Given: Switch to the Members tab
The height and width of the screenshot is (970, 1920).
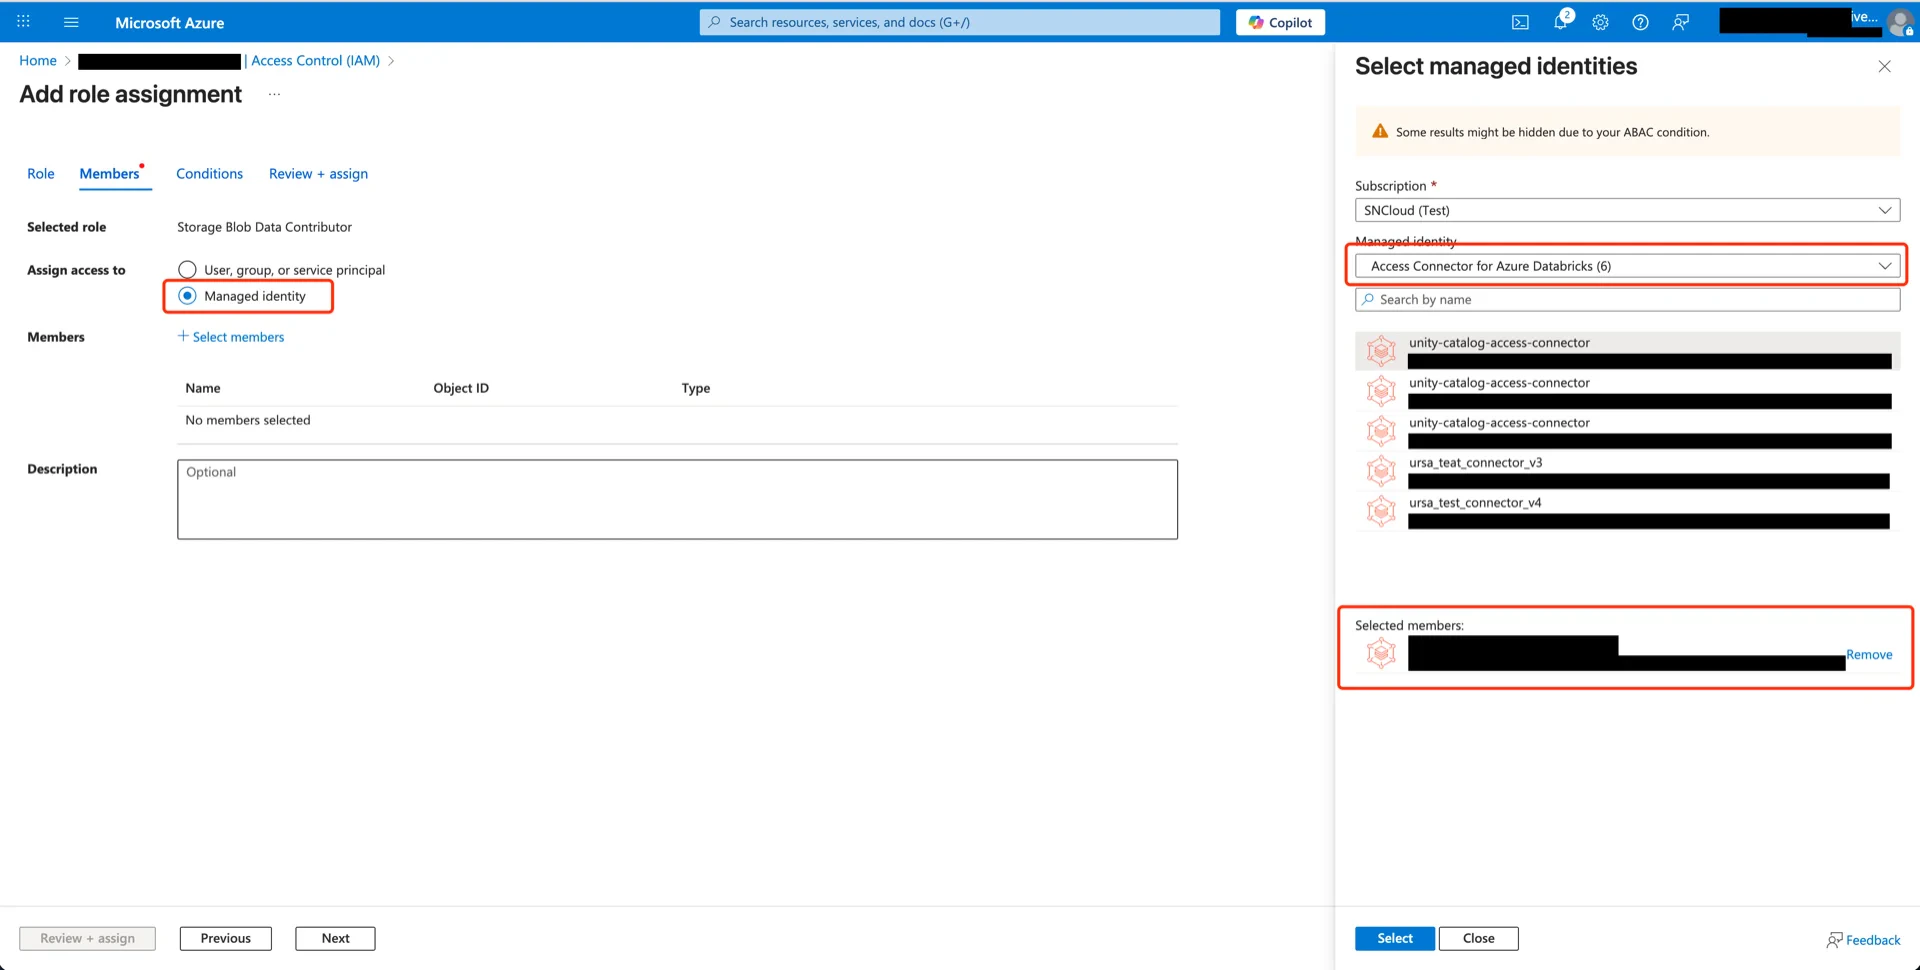Looking at the screenshot, I should pos(110,174).
